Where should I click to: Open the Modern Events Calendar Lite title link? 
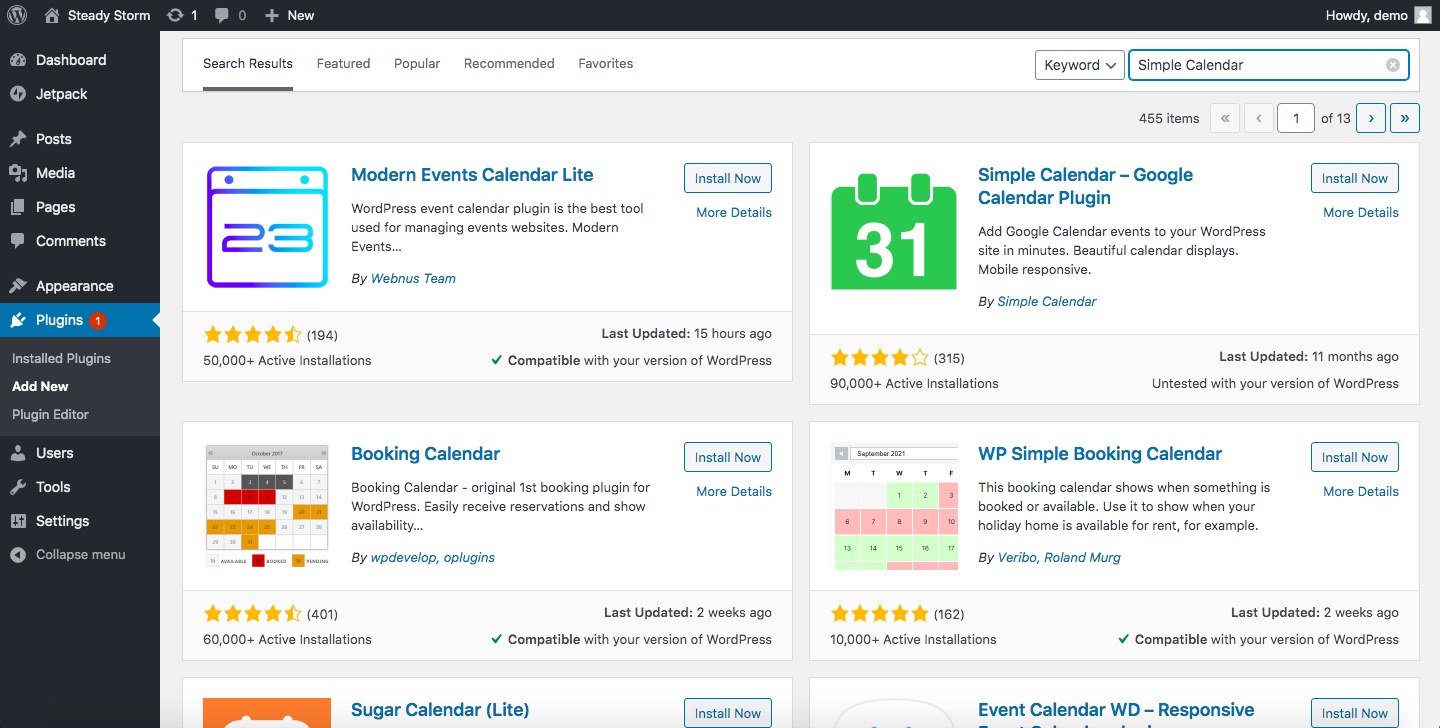coord(472,175)
